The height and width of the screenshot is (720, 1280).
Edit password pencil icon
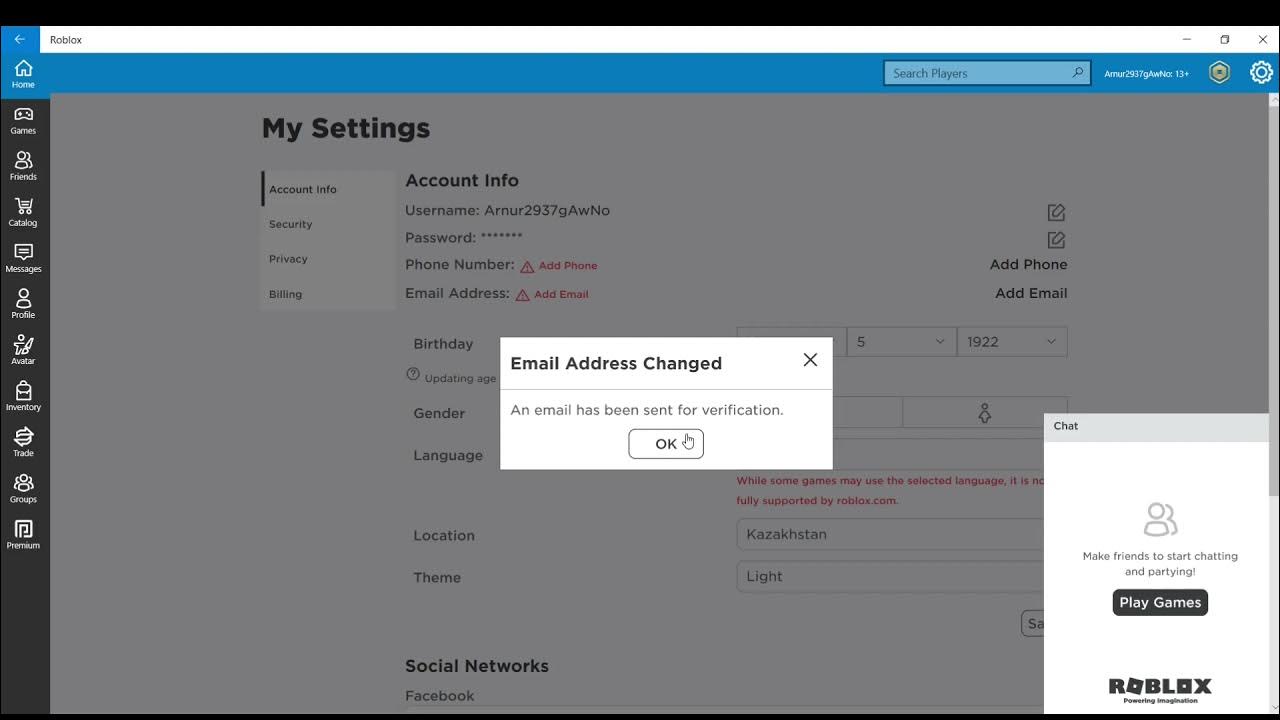[x=1056, y=240]
